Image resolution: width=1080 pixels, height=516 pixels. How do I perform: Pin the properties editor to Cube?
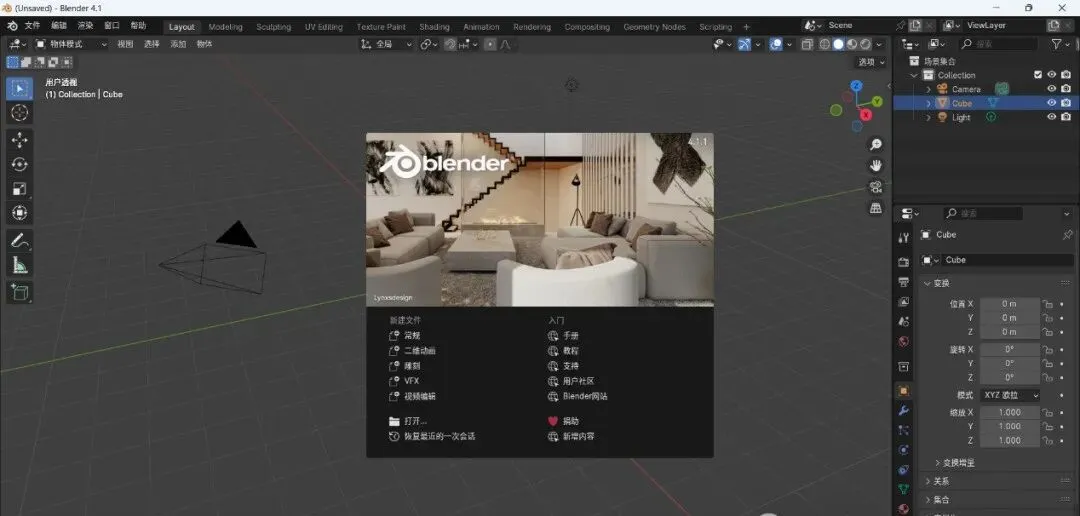1067,235
